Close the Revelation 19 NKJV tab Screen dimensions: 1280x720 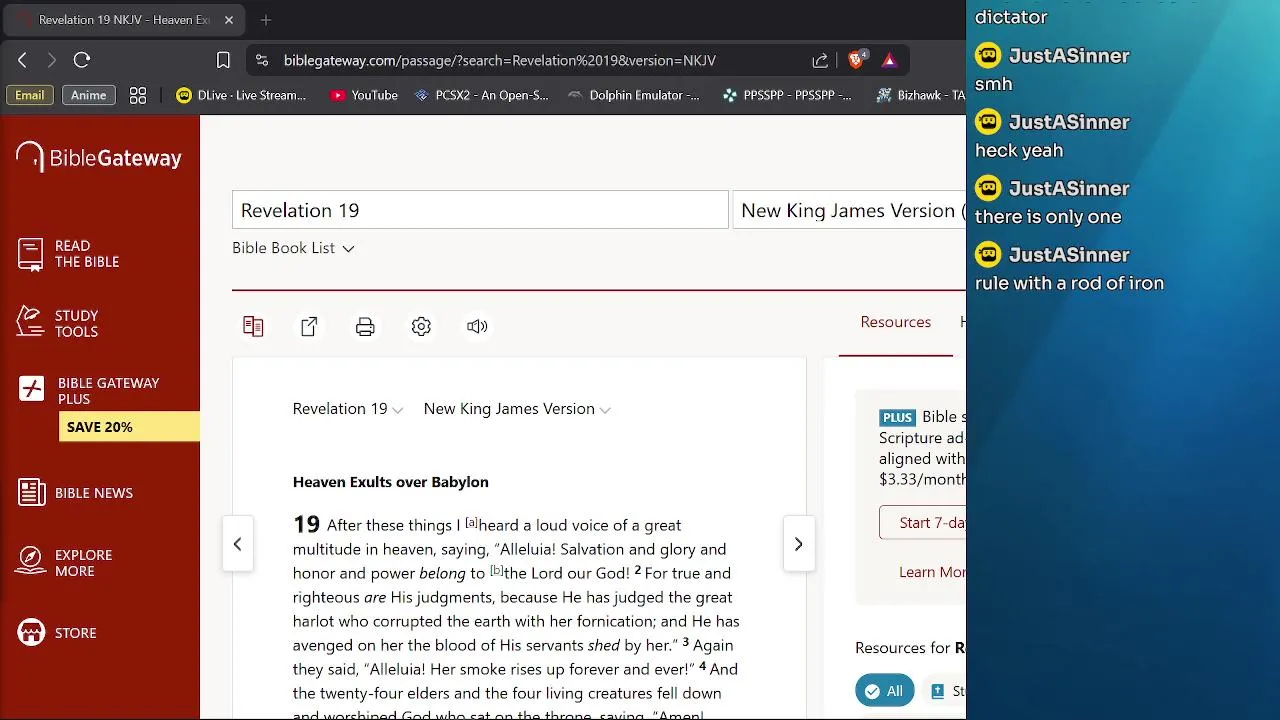tap(228, 19)
